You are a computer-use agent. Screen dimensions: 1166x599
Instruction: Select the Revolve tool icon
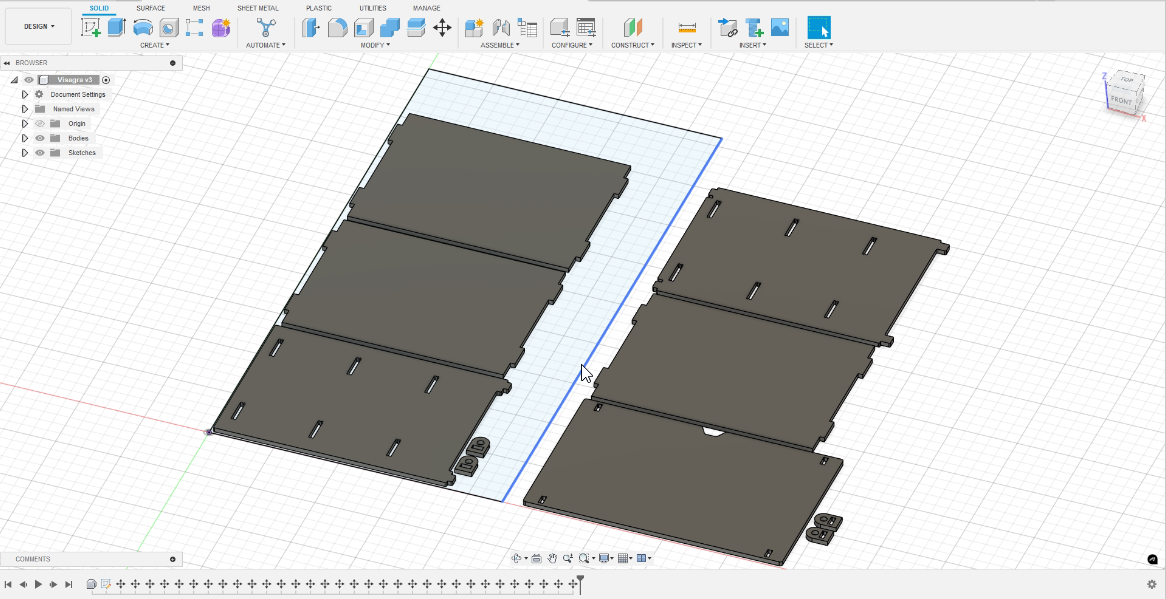click(x=143, y=28)
